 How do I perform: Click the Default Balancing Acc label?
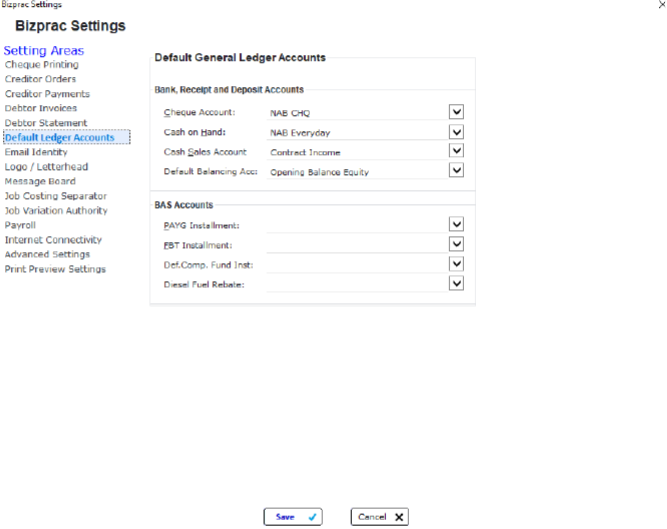click(211, 171)
